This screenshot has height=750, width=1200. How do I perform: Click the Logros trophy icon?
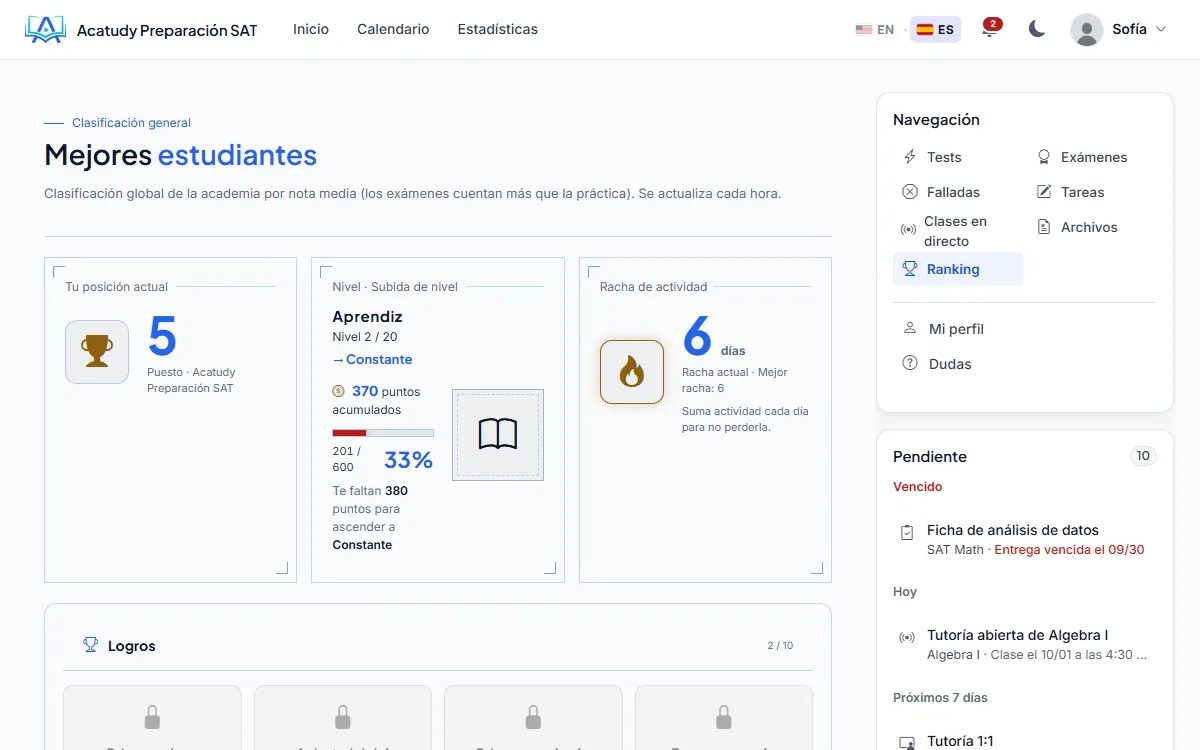click(90, 646)
